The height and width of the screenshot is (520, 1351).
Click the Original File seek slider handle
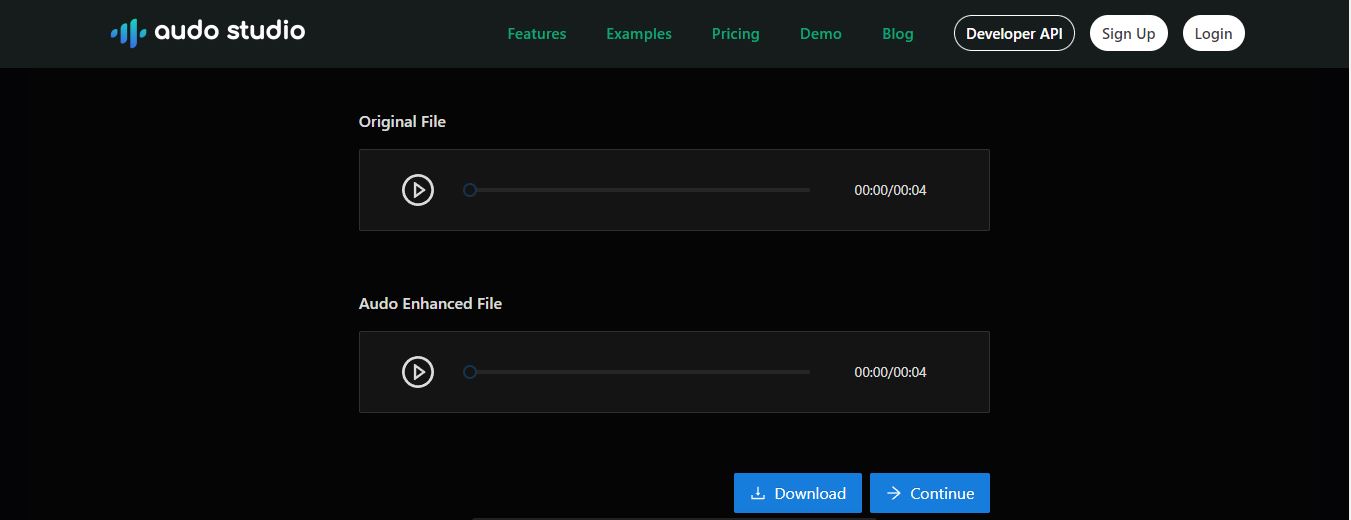point(469,190)
